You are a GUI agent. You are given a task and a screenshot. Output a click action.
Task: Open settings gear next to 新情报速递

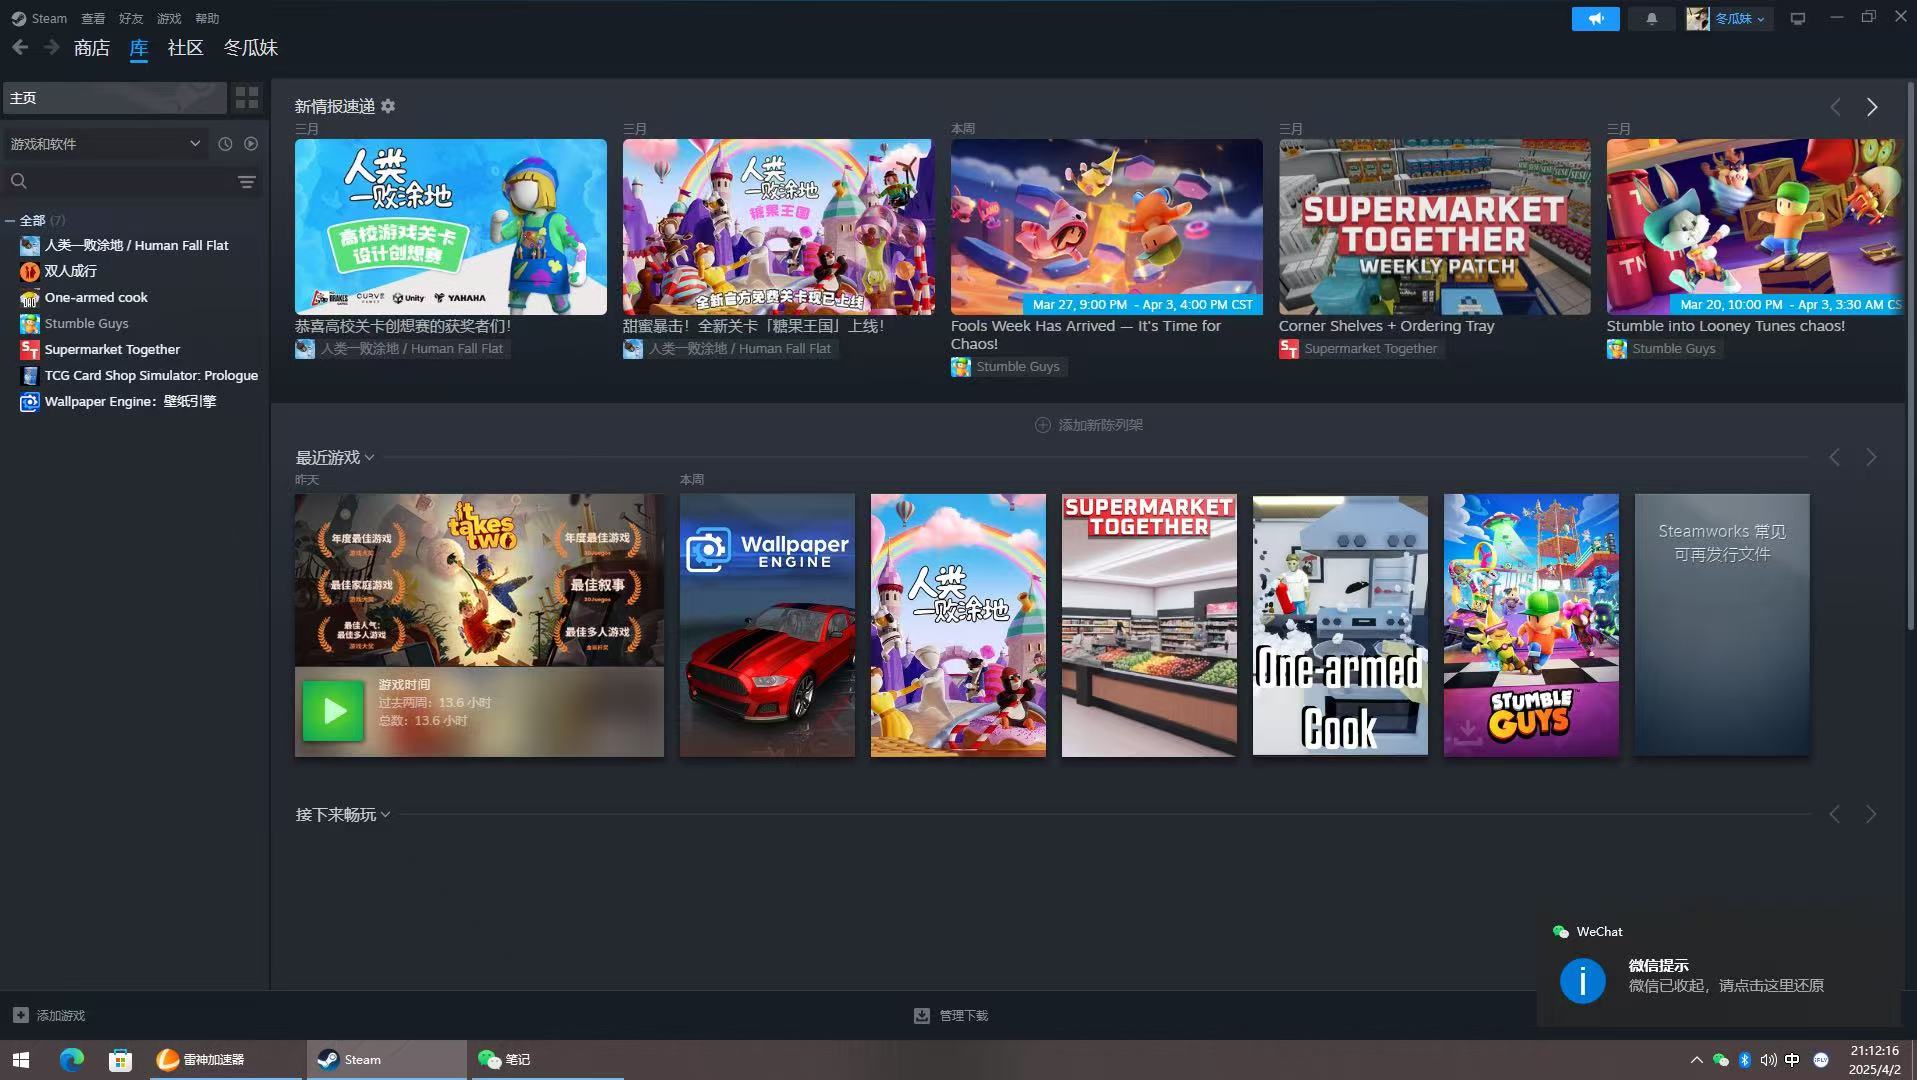click(x=388, y=106)
